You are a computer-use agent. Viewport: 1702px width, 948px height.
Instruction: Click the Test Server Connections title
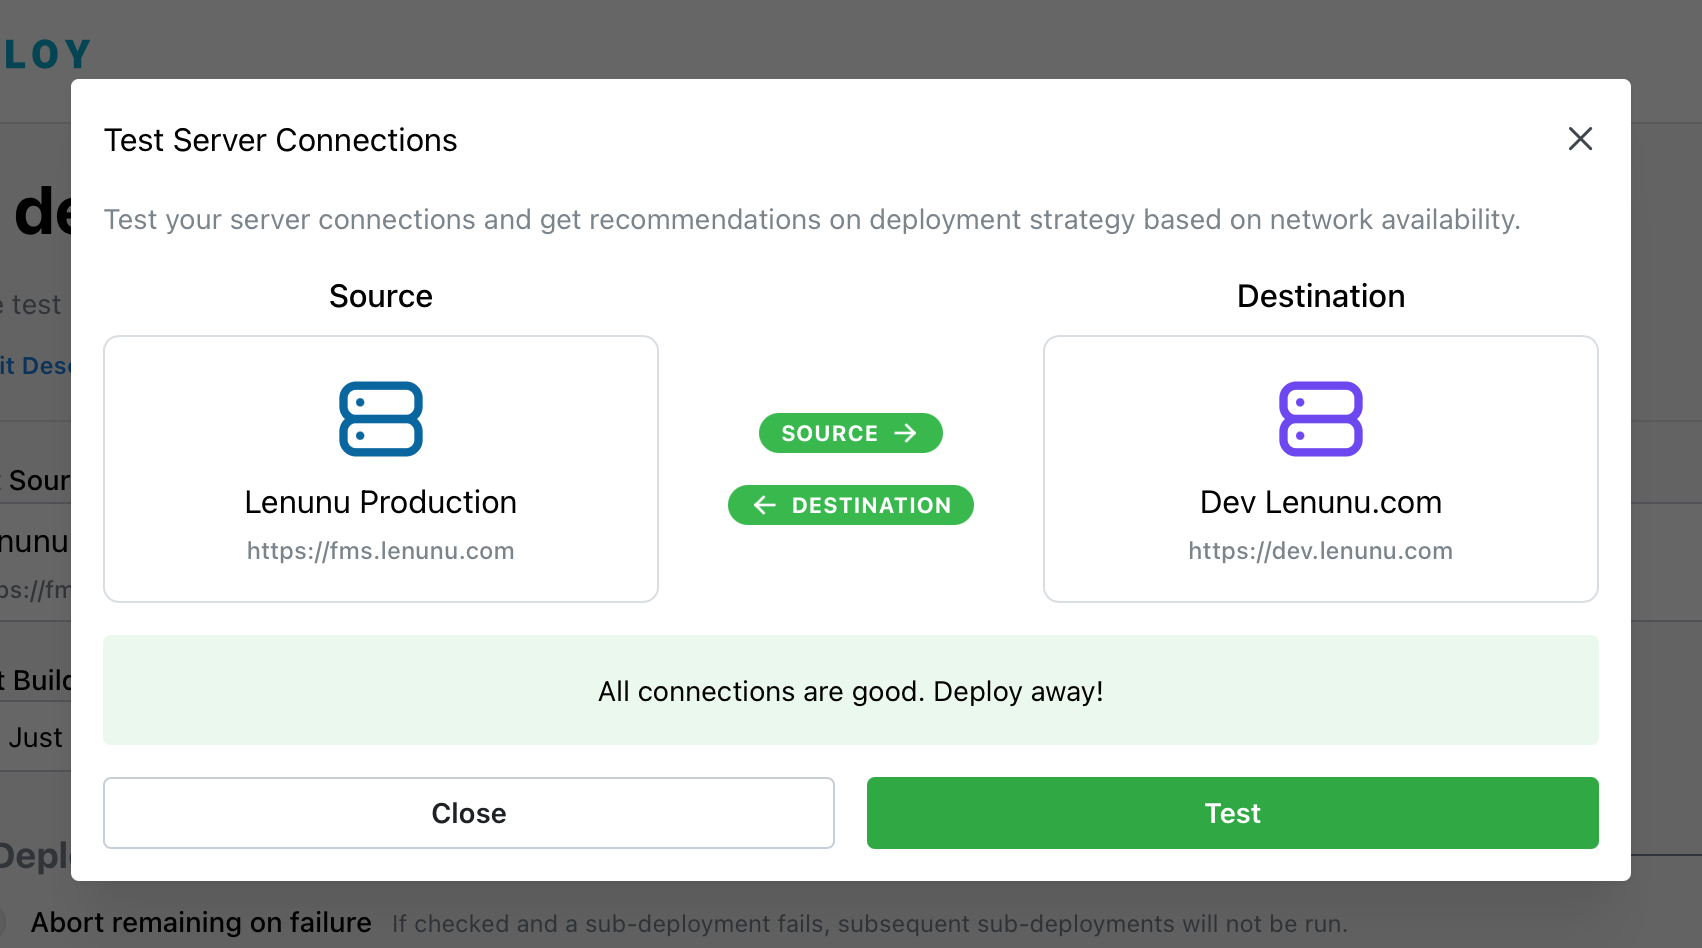tap(281, 140)
